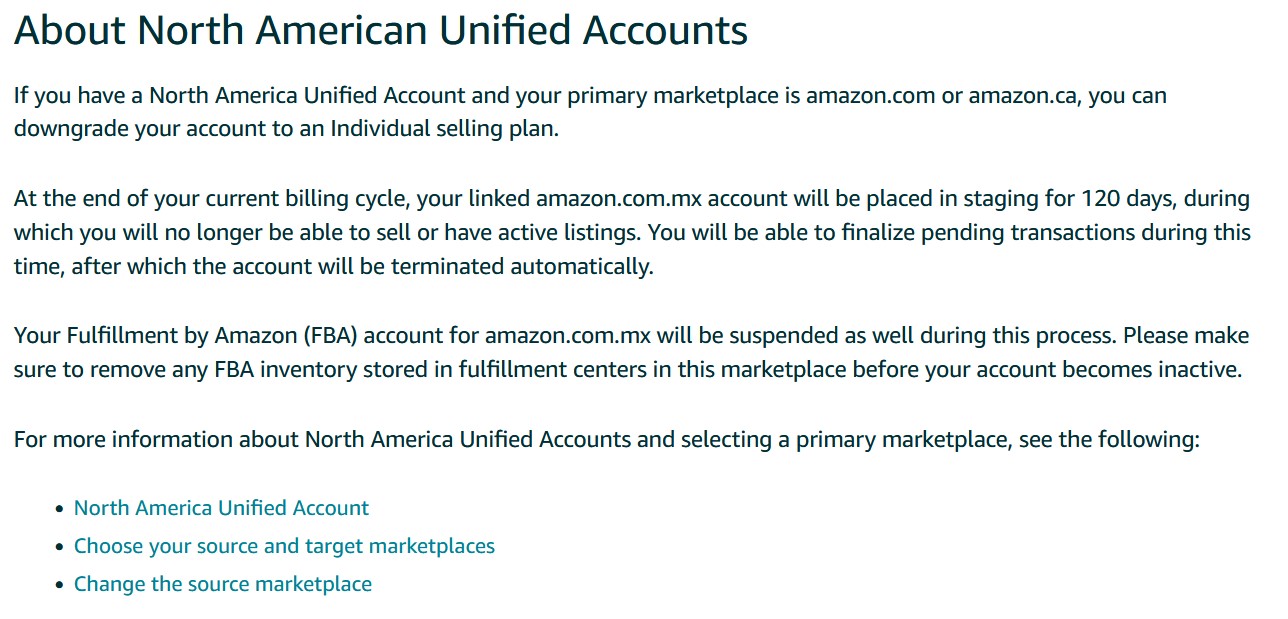Follow the Change the source marketplace link

tap(223, 584)
